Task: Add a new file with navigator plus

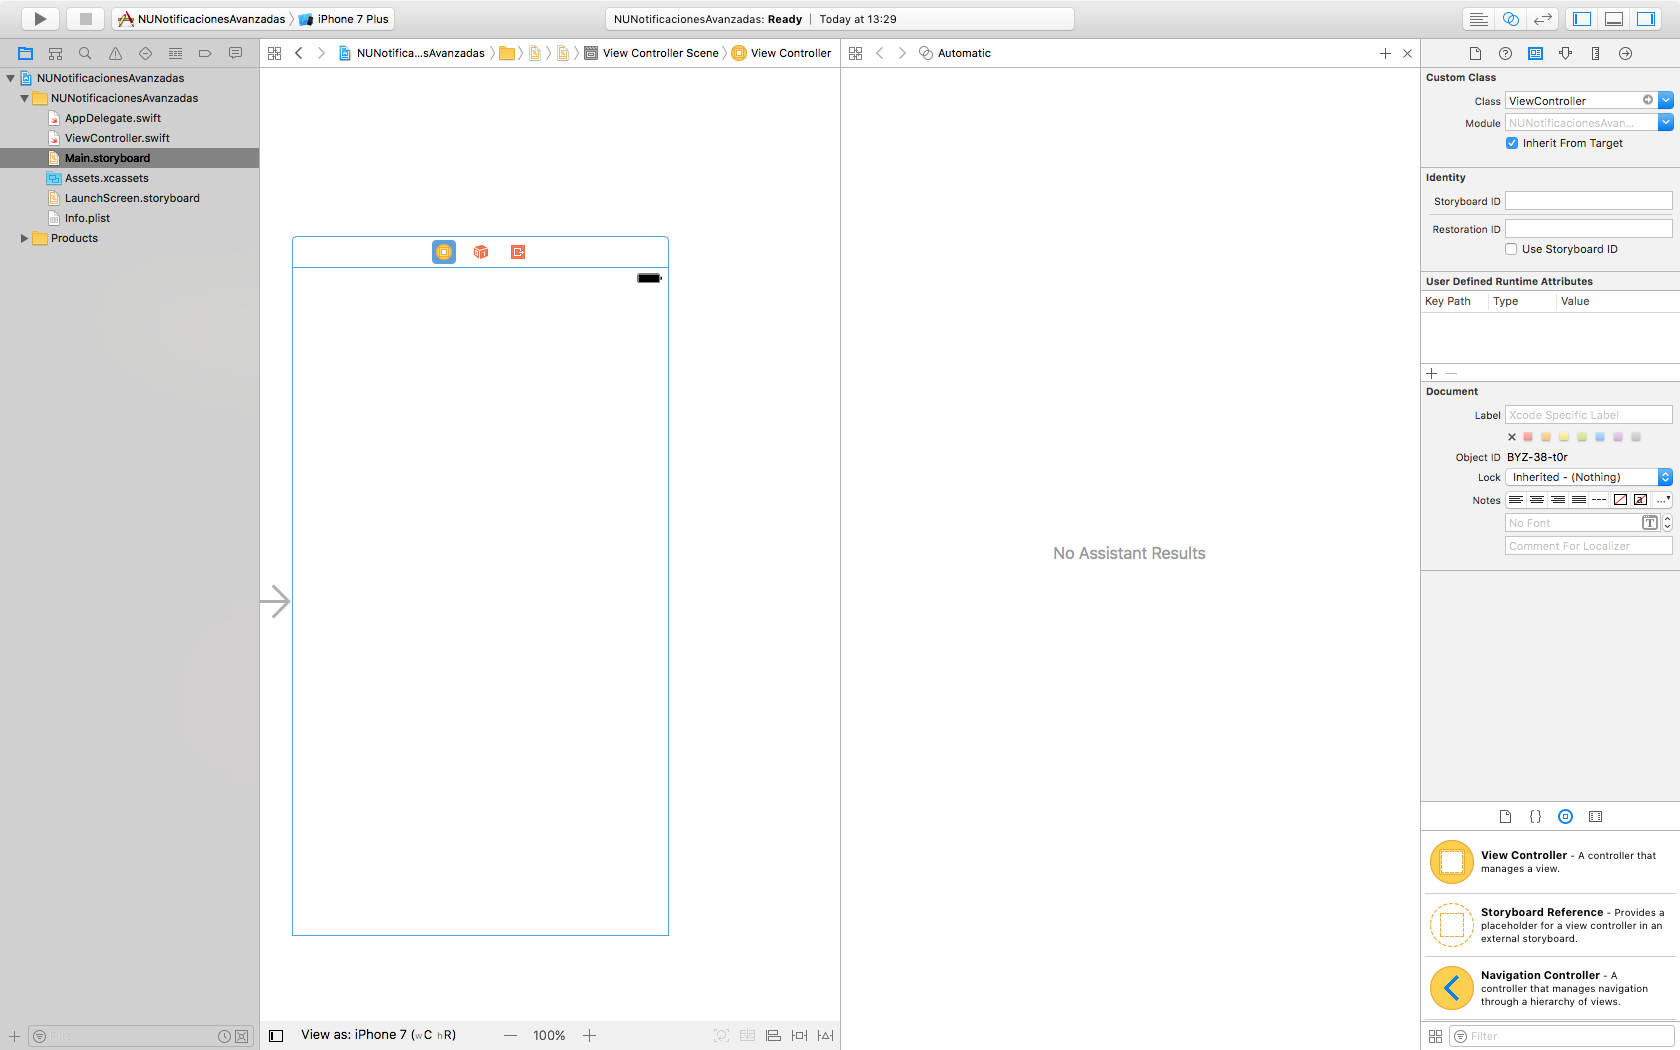Action: pyautogui.click(x=14, y=1036)
